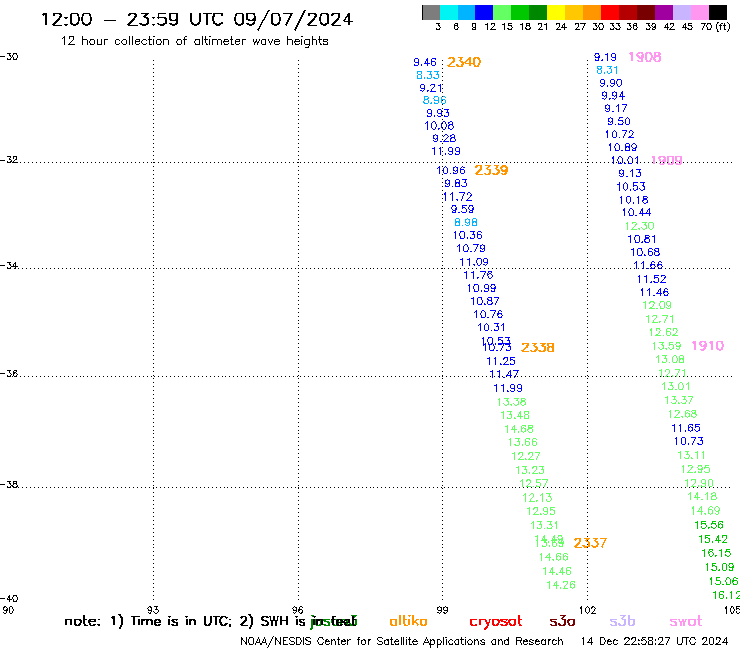
Task: Click orange pass number 2340
Action: pos(464,62)
